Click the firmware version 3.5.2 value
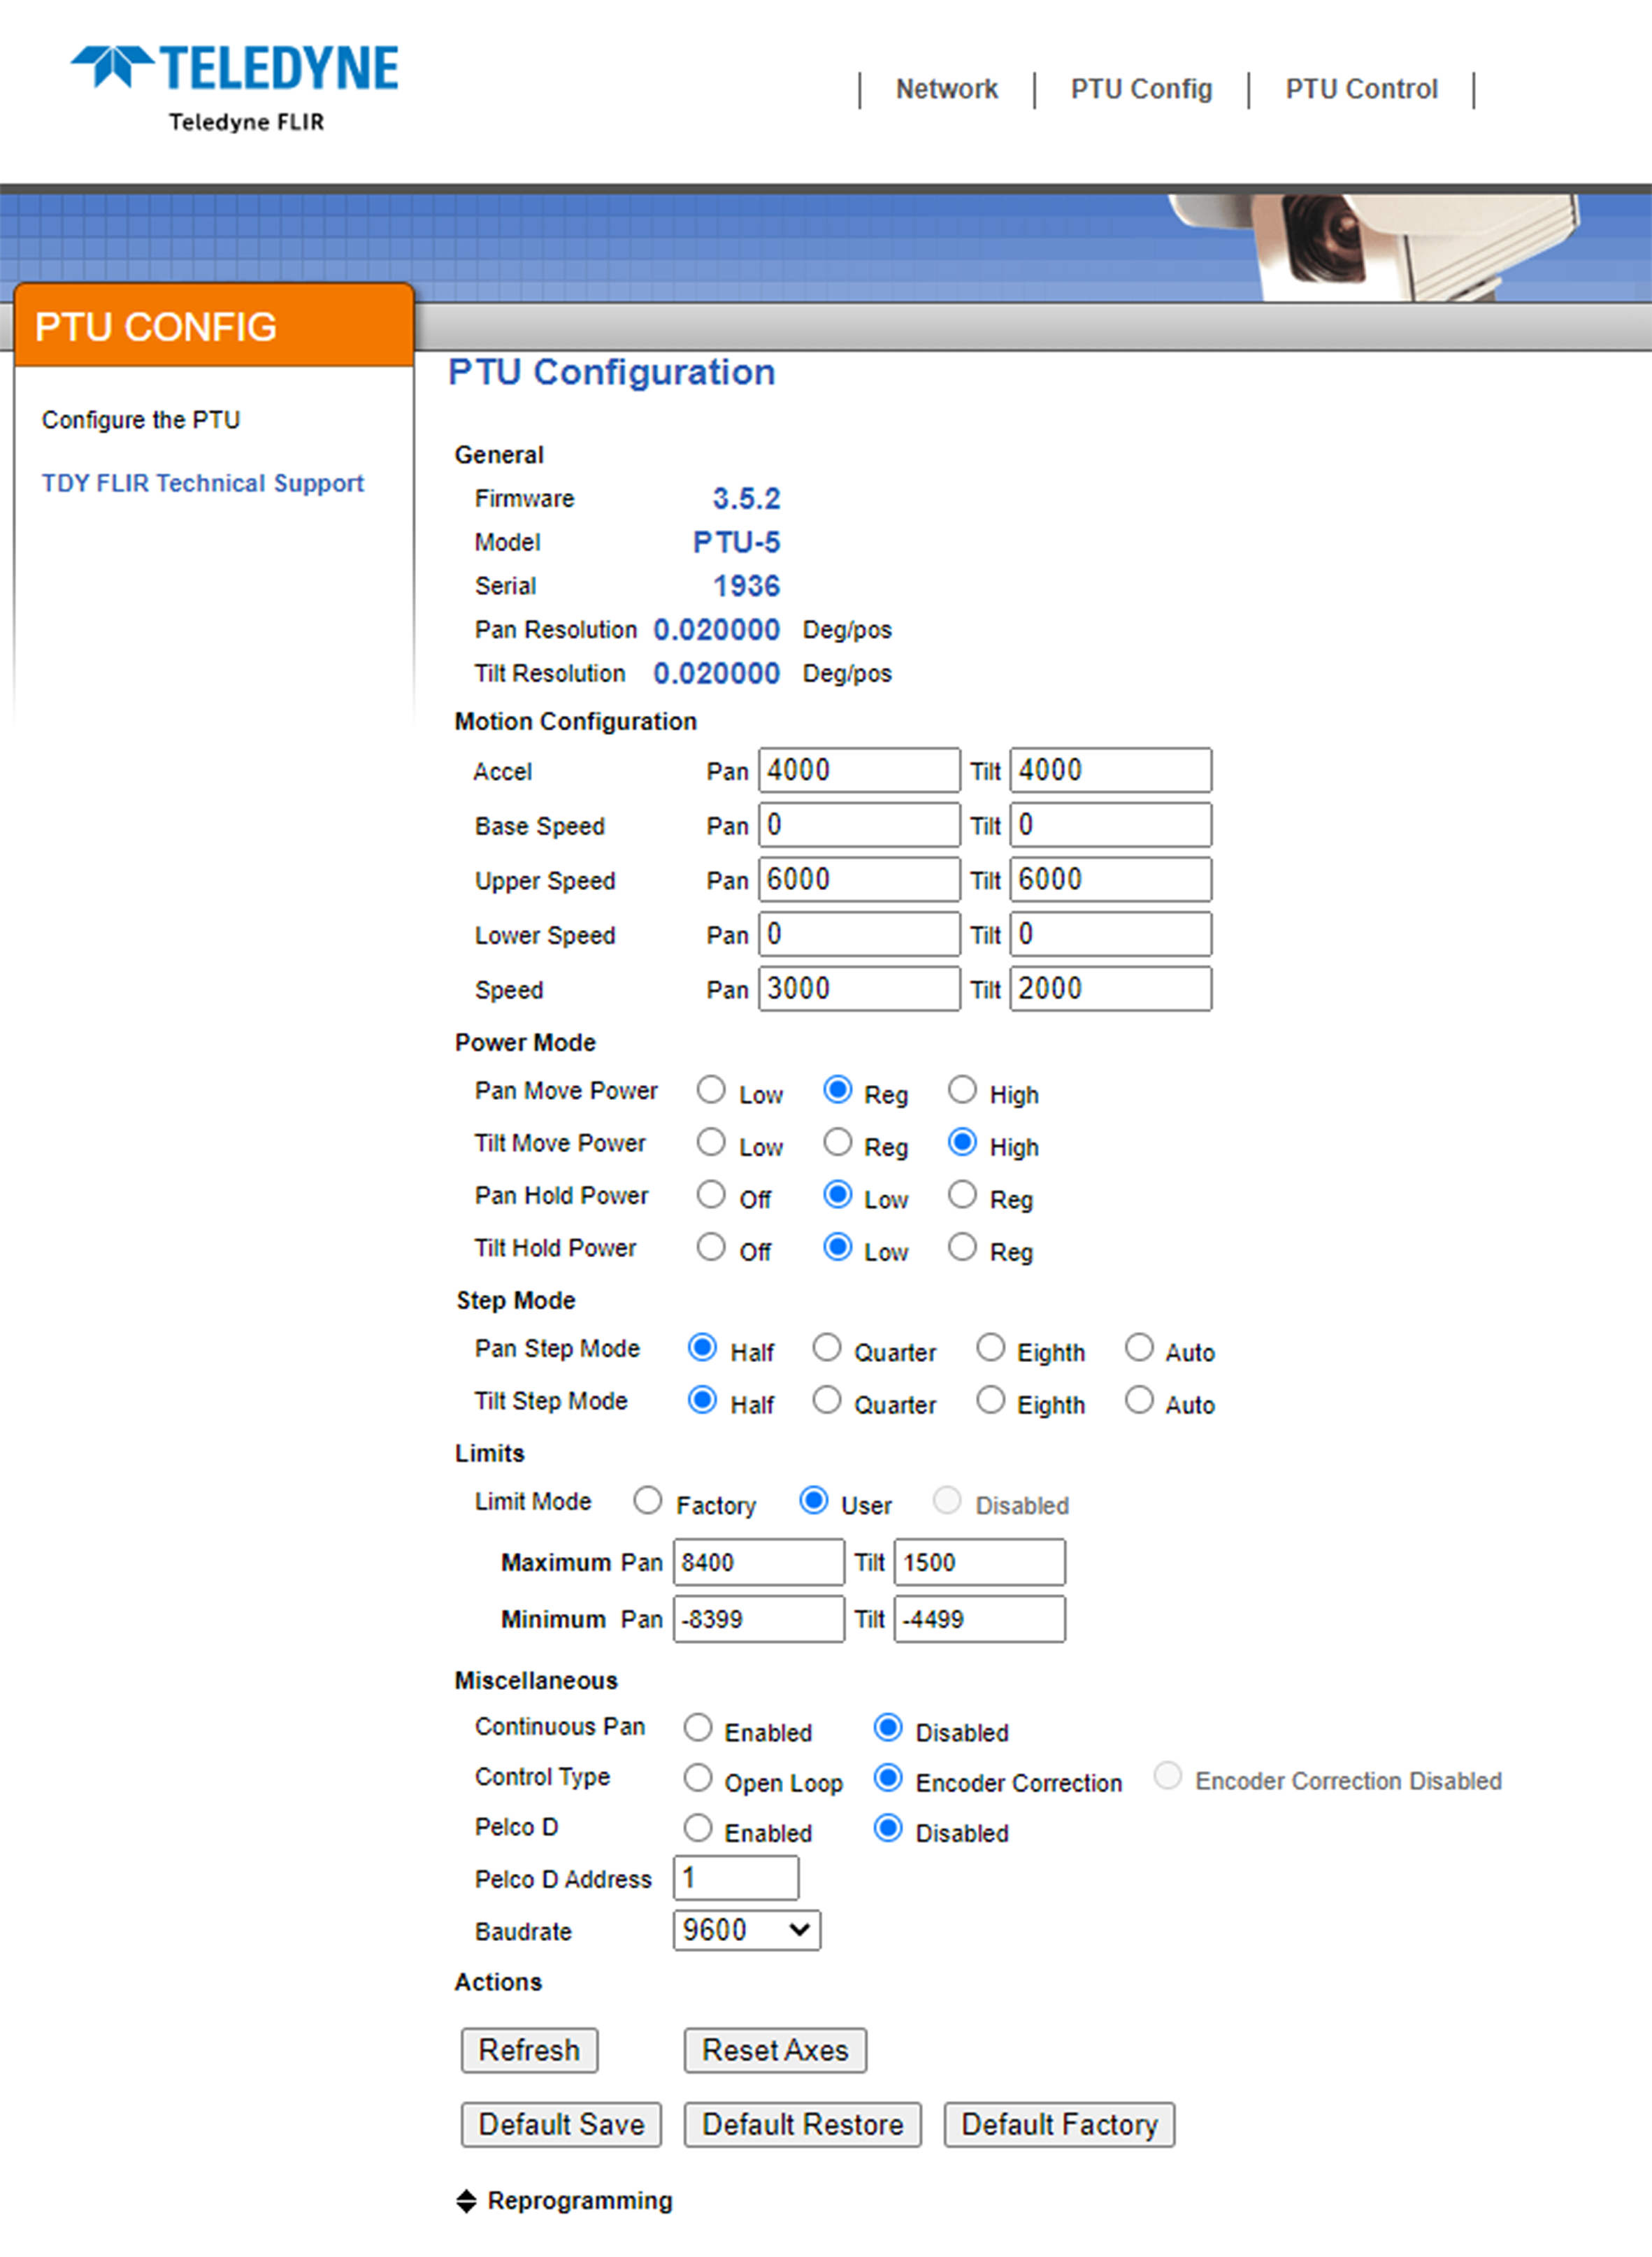 point(746,498)
